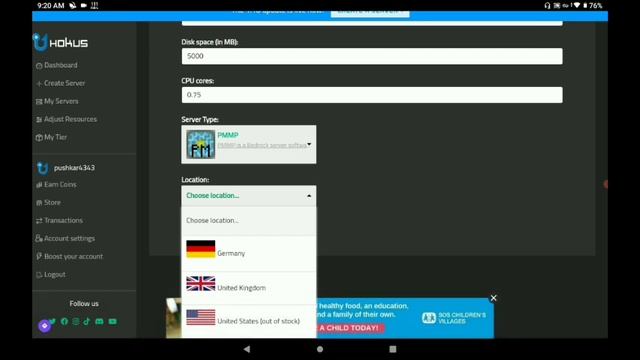The image size is (640, 360).
Task: Click the PMMP server type logo
Action: (200, 144)
